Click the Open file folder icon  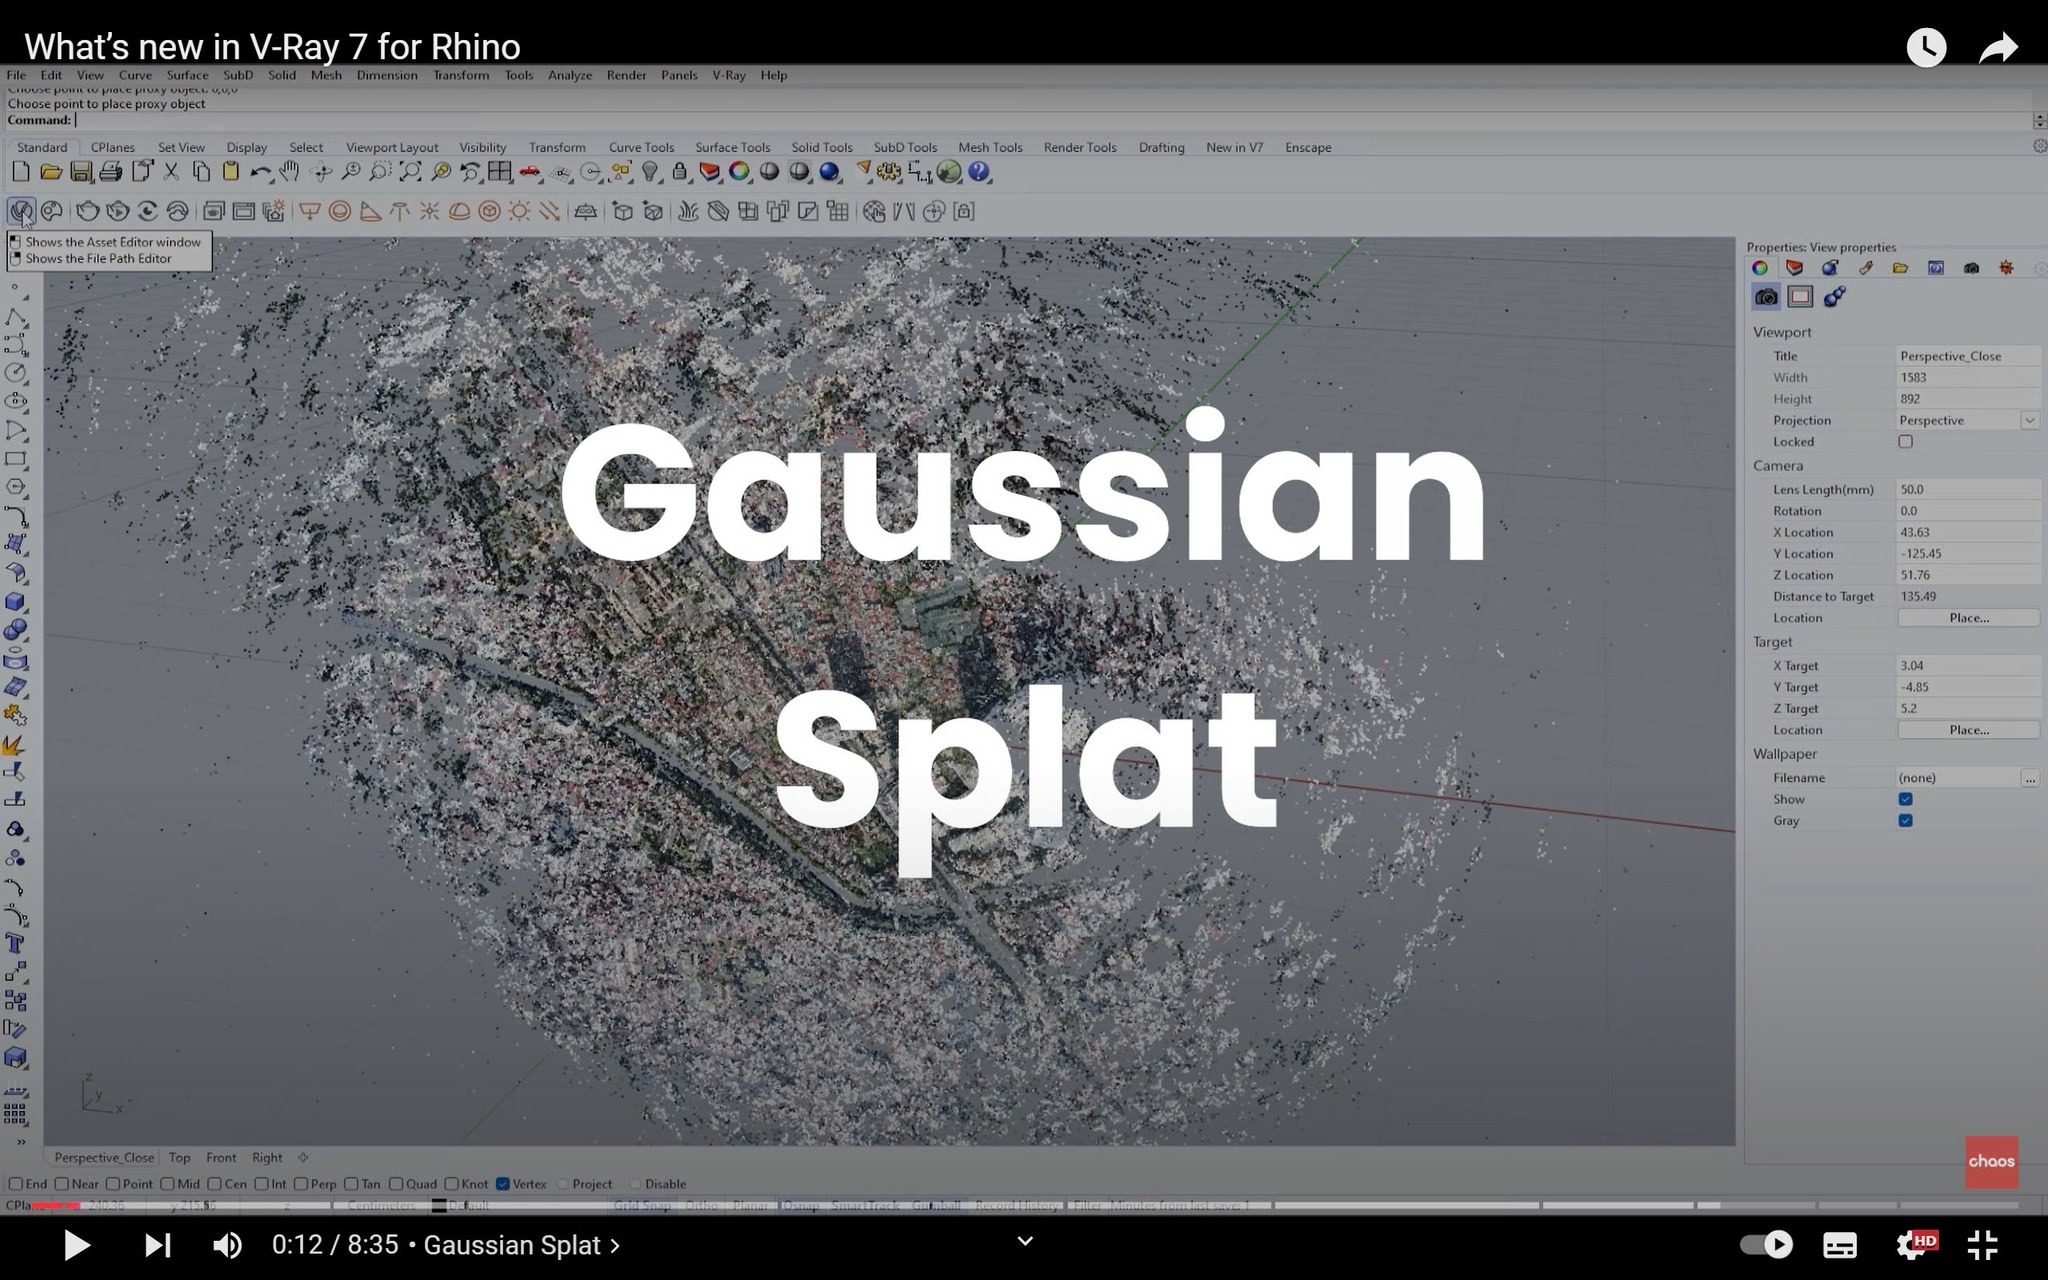click(50, 172)
